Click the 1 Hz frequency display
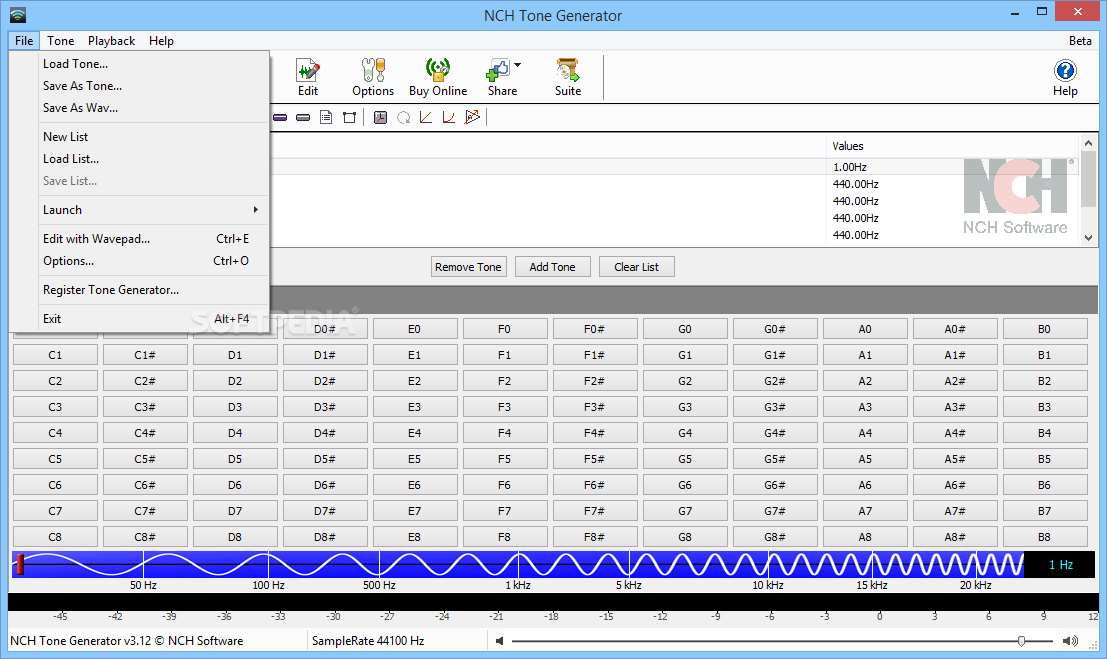The height and width of the screenshot is (659, 1107). pyautogui.click(x=1060, y=564)
